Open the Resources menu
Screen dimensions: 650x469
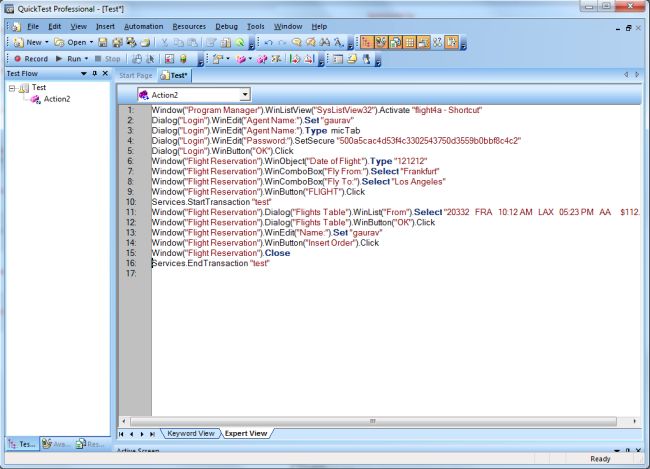tap(189, 27)
